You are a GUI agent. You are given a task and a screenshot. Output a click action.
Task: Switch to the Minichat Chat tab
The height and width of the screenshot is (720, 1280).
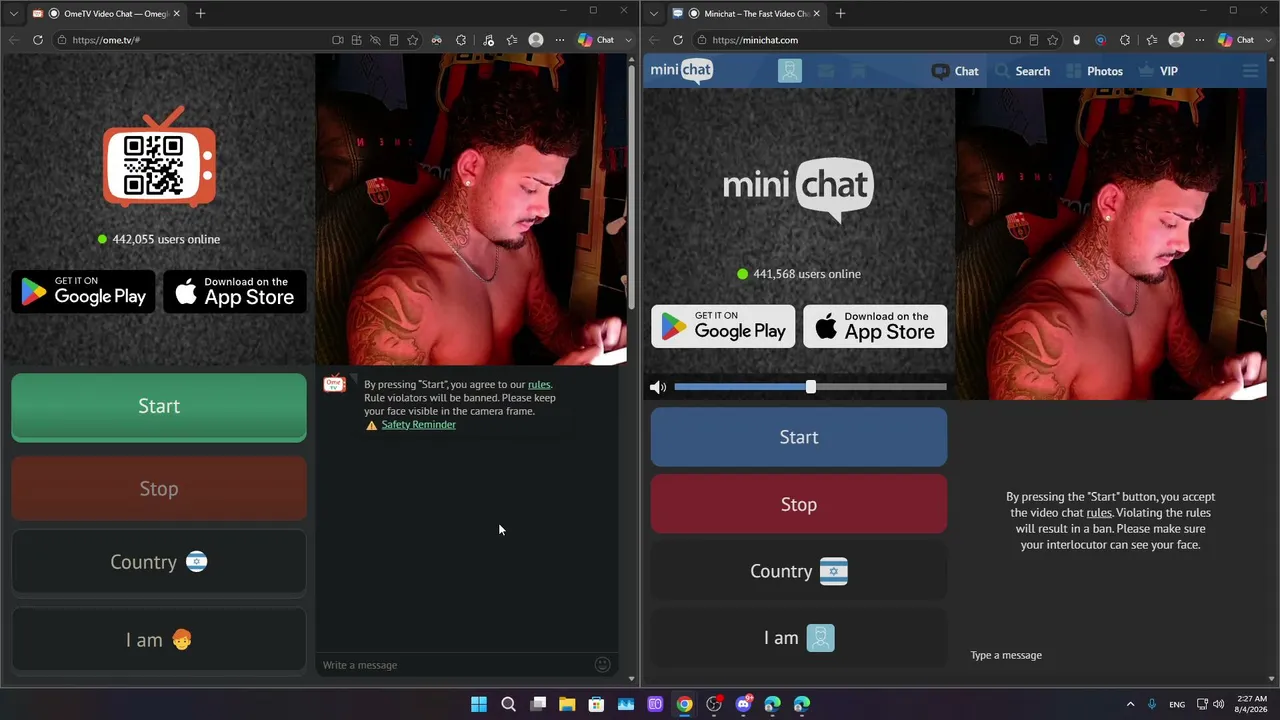(955, 71)
